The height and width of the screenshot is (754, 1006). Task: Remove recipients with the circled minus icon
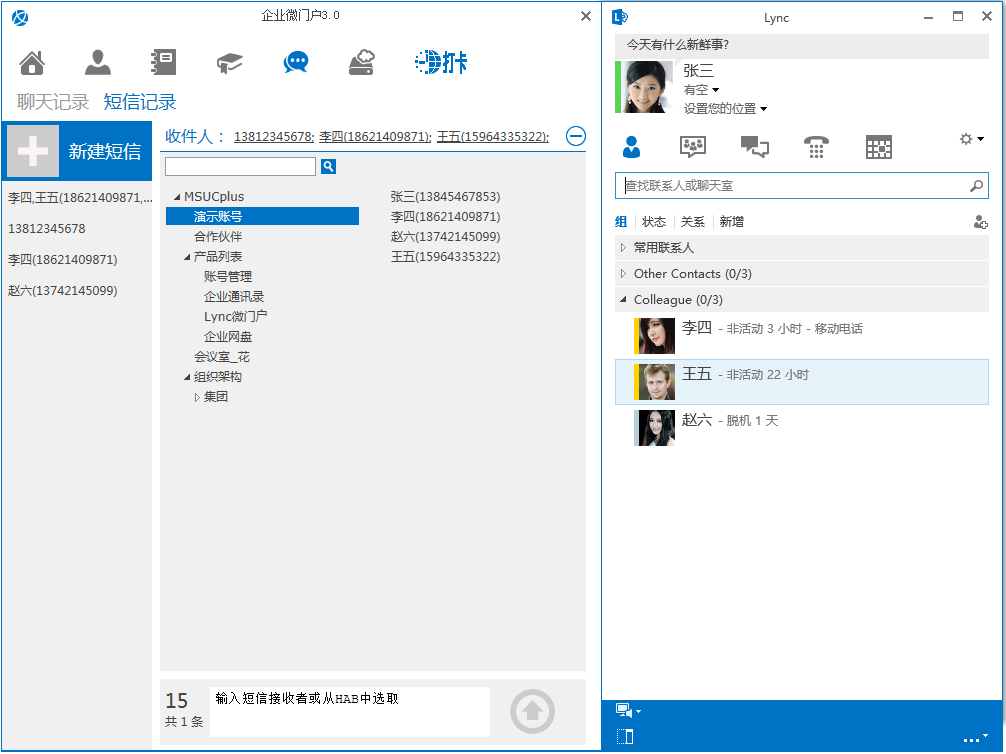575,136
